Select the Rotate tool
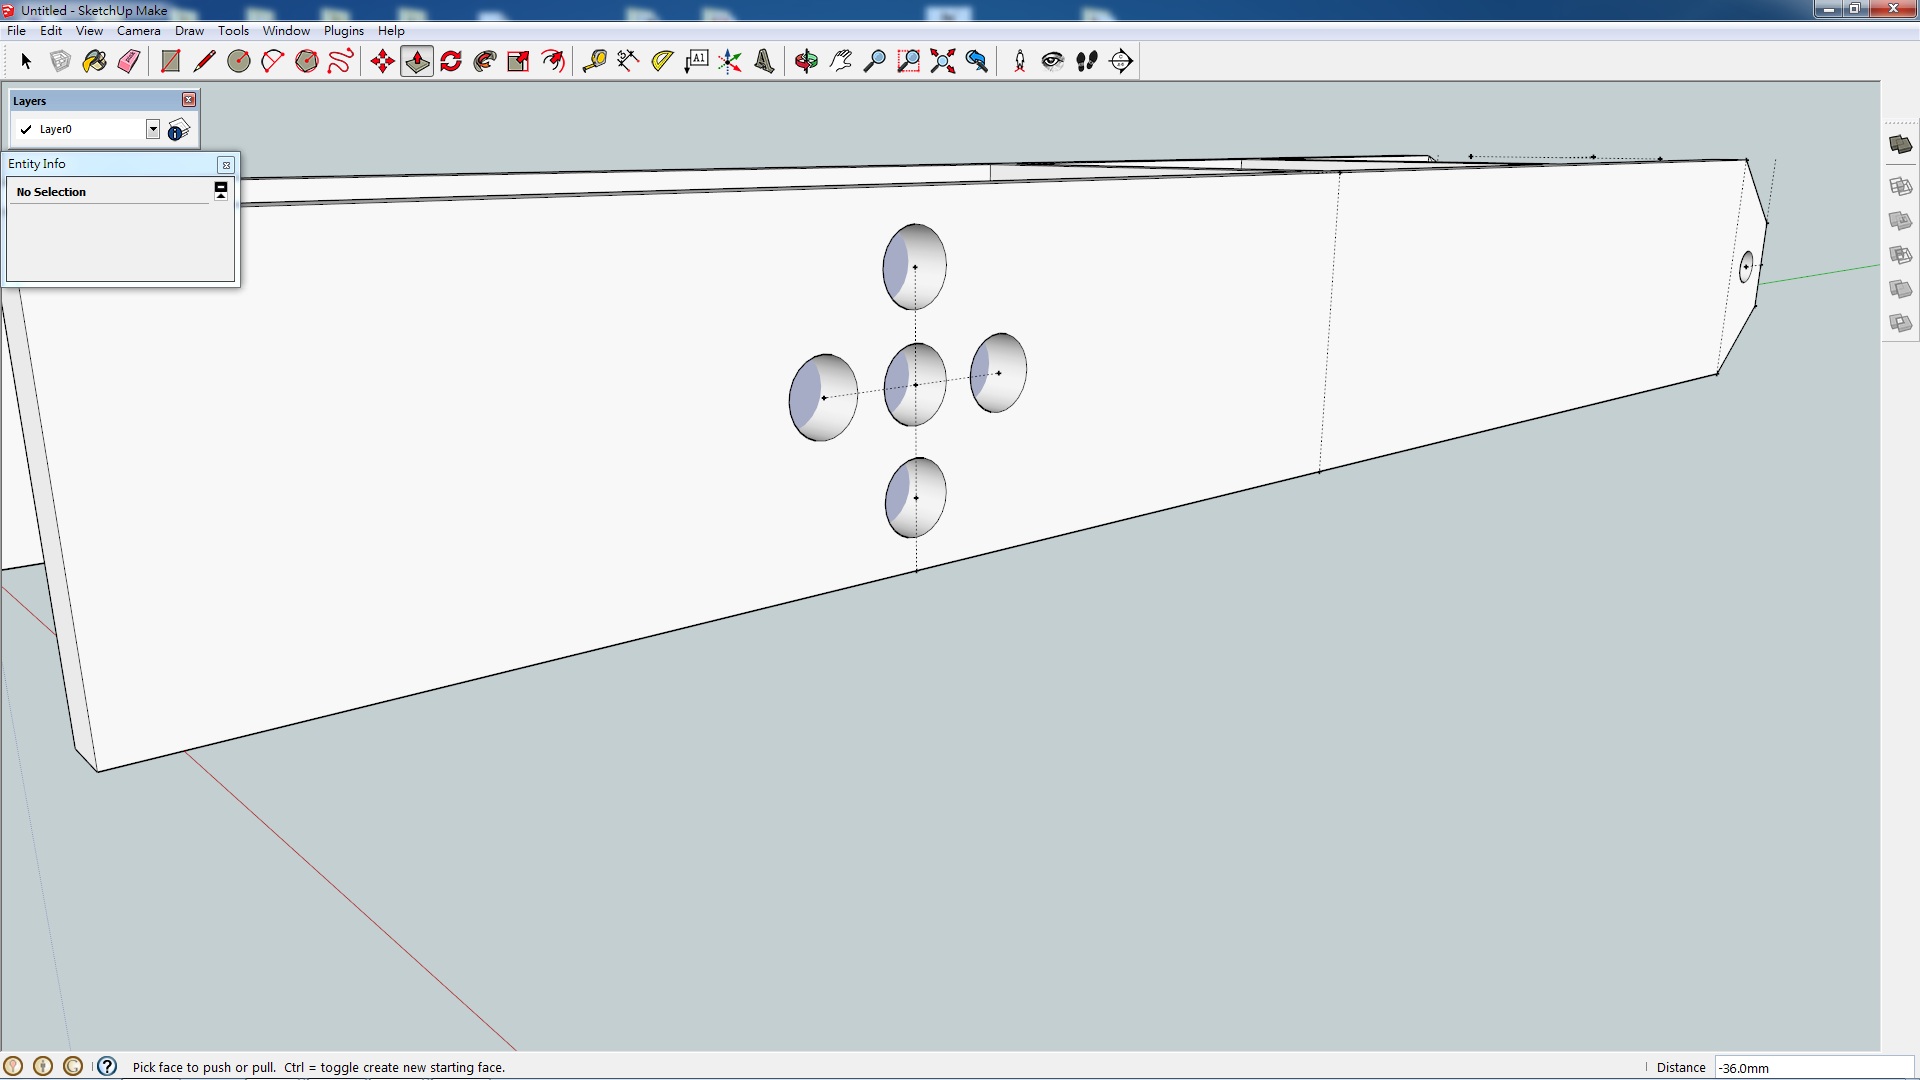The height and width of the screenshot is (1080, 1920). click(x=451, y=61)
